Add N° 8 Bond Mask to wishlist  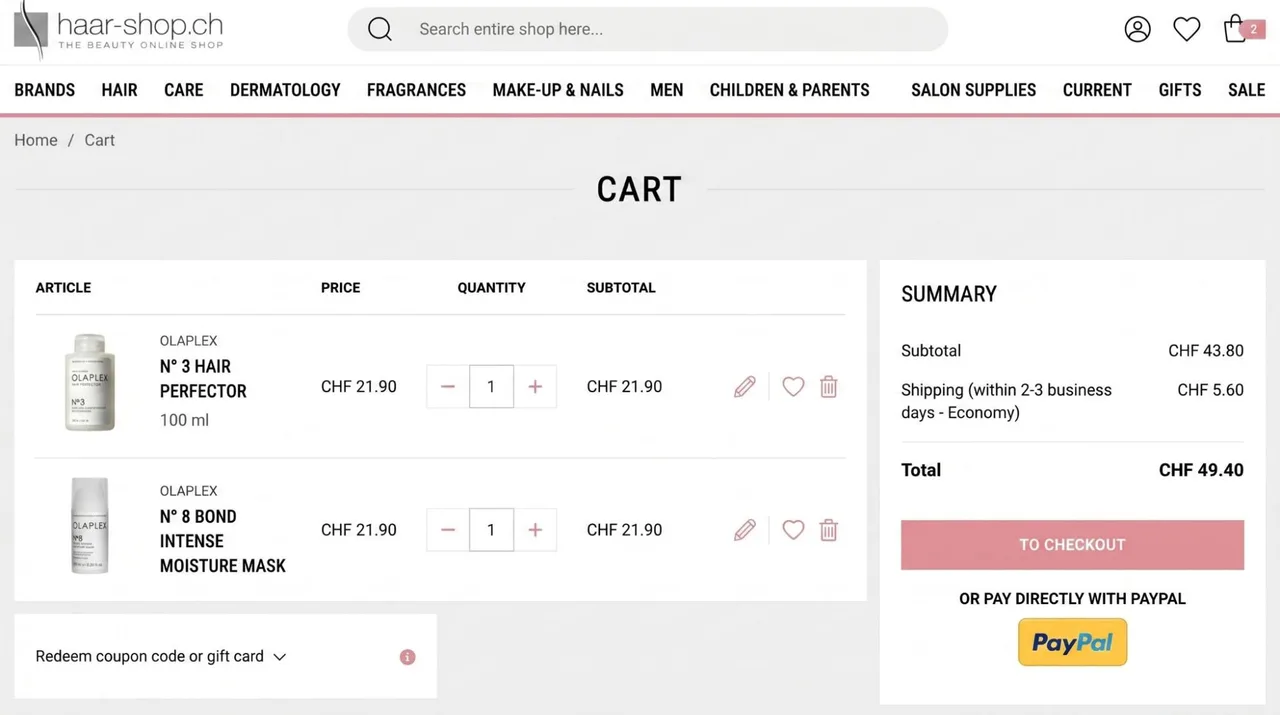(x=793, y=530)
